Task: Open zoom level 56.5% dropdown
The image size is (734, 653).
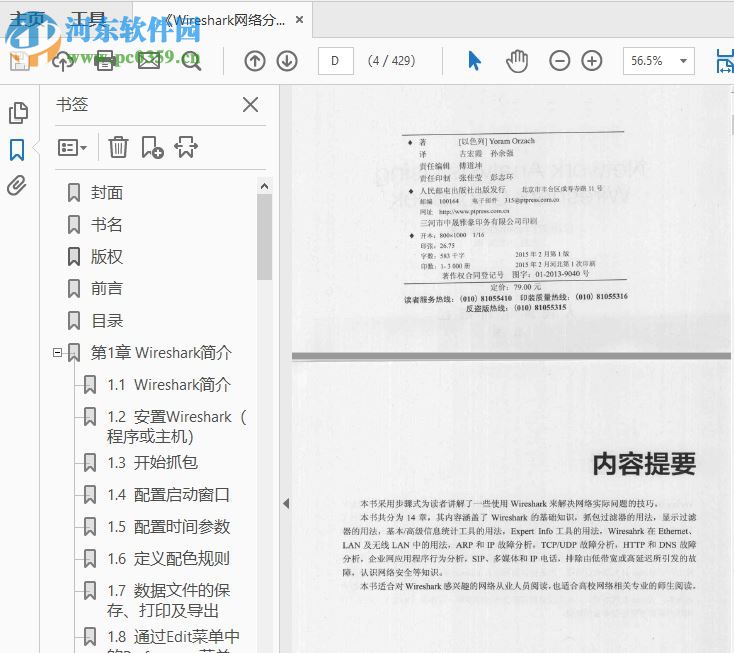Action: point(683,61)
